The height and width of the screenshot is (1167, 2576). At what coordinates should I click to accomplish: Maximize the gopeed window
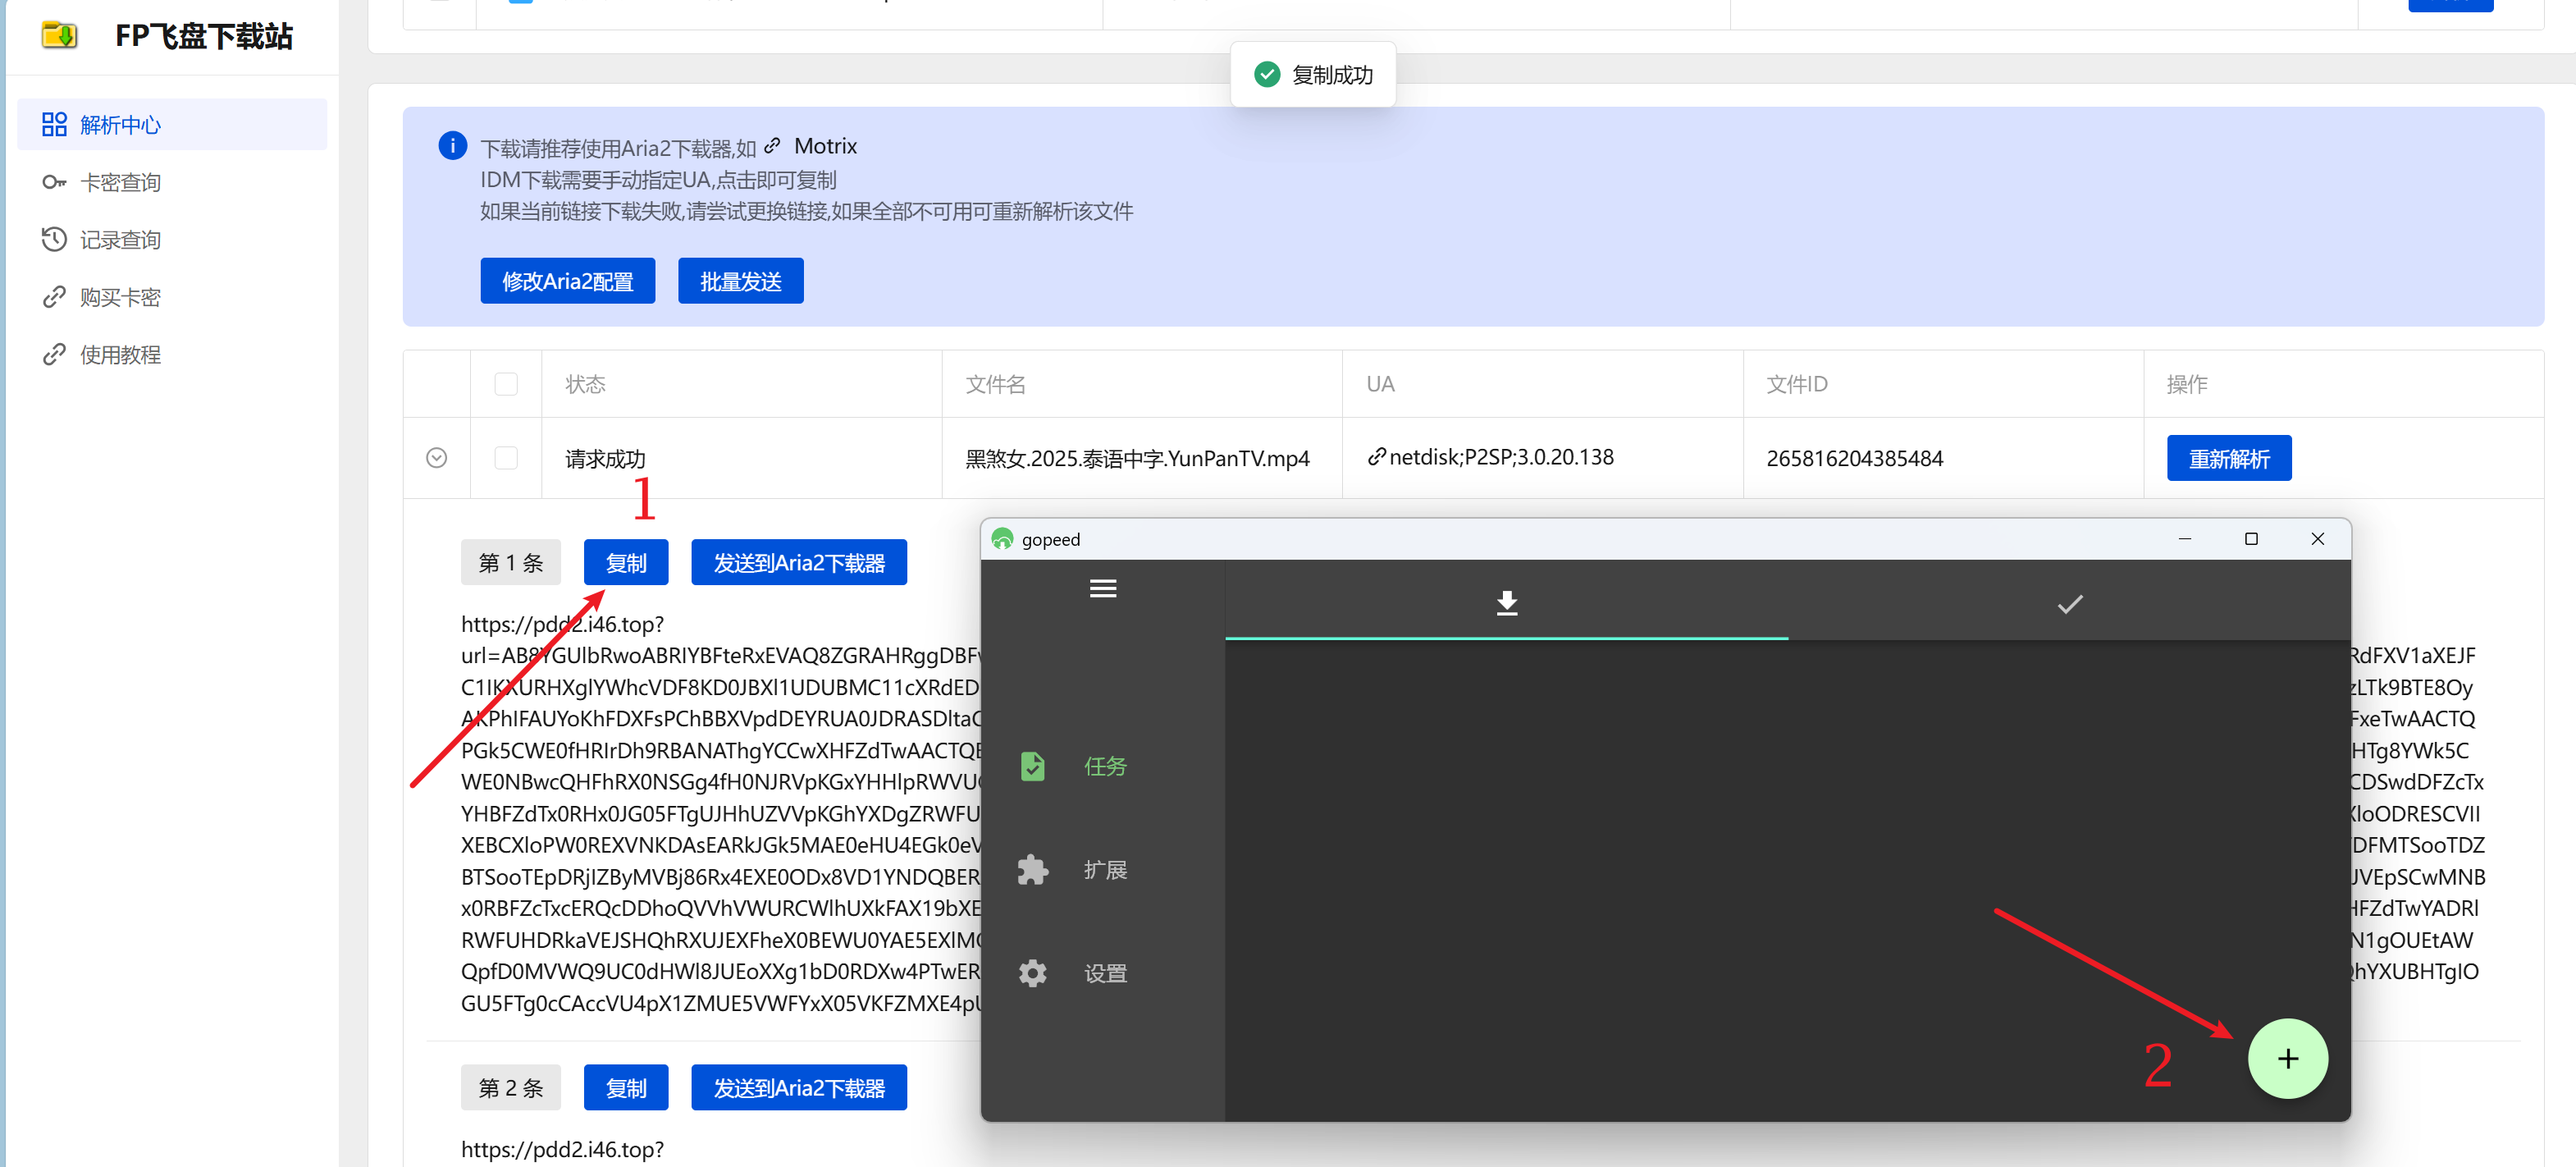(x=2251, y=539)
